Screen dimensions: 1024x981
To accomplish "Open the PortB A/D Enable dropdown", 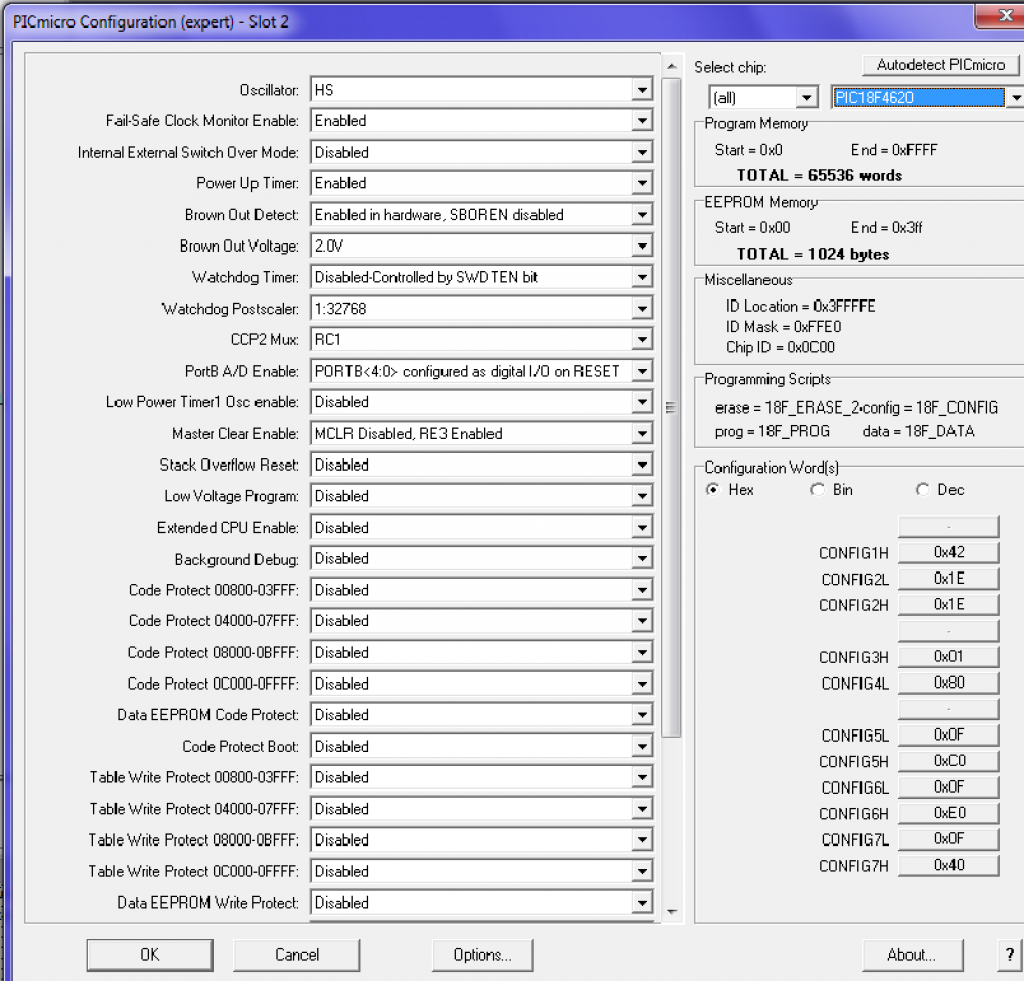I will pos(481,371).
